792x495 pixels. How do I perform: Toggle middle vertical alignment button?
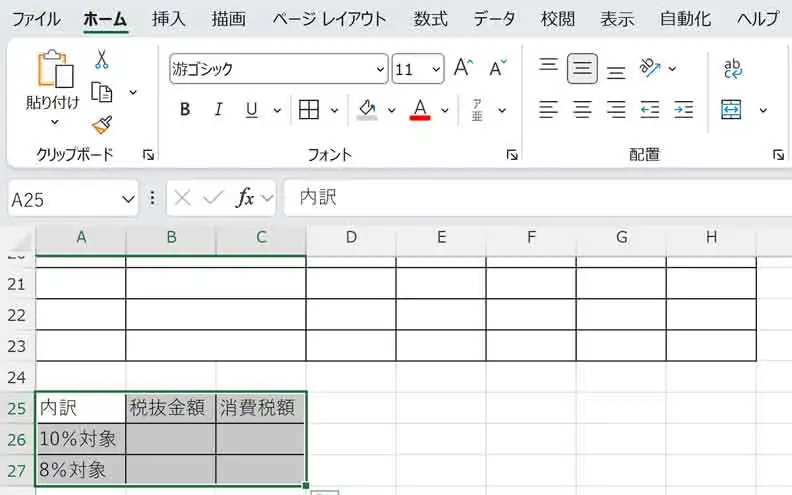pos(583,68)
